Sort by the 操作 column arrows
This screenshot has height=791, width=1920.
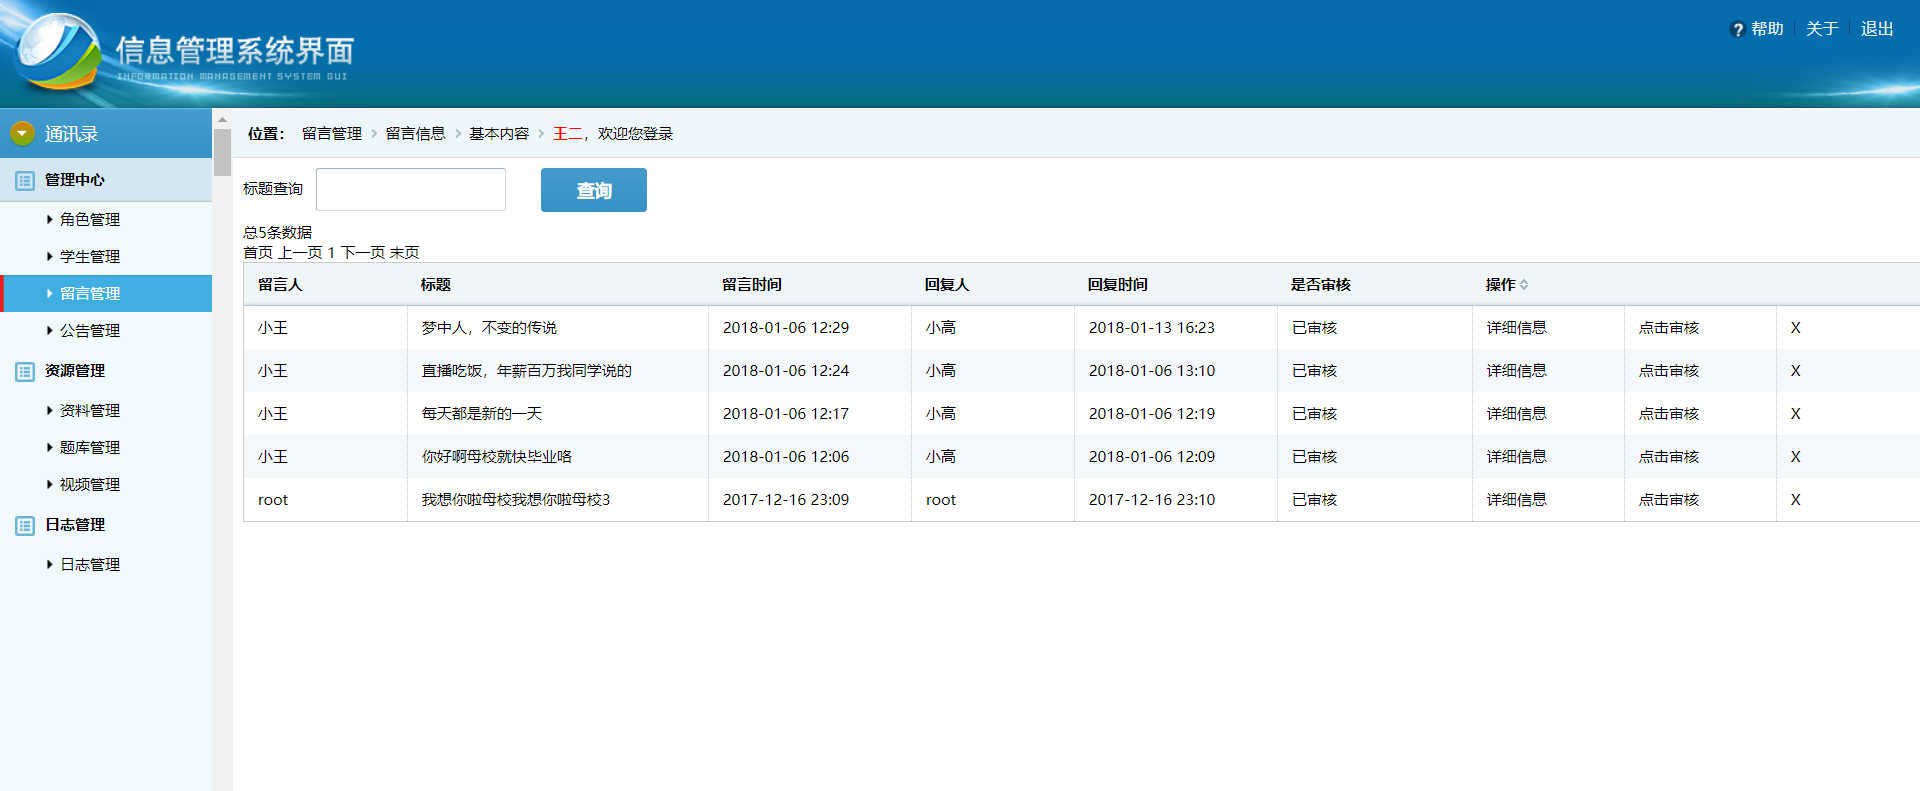pos(1524,285)
